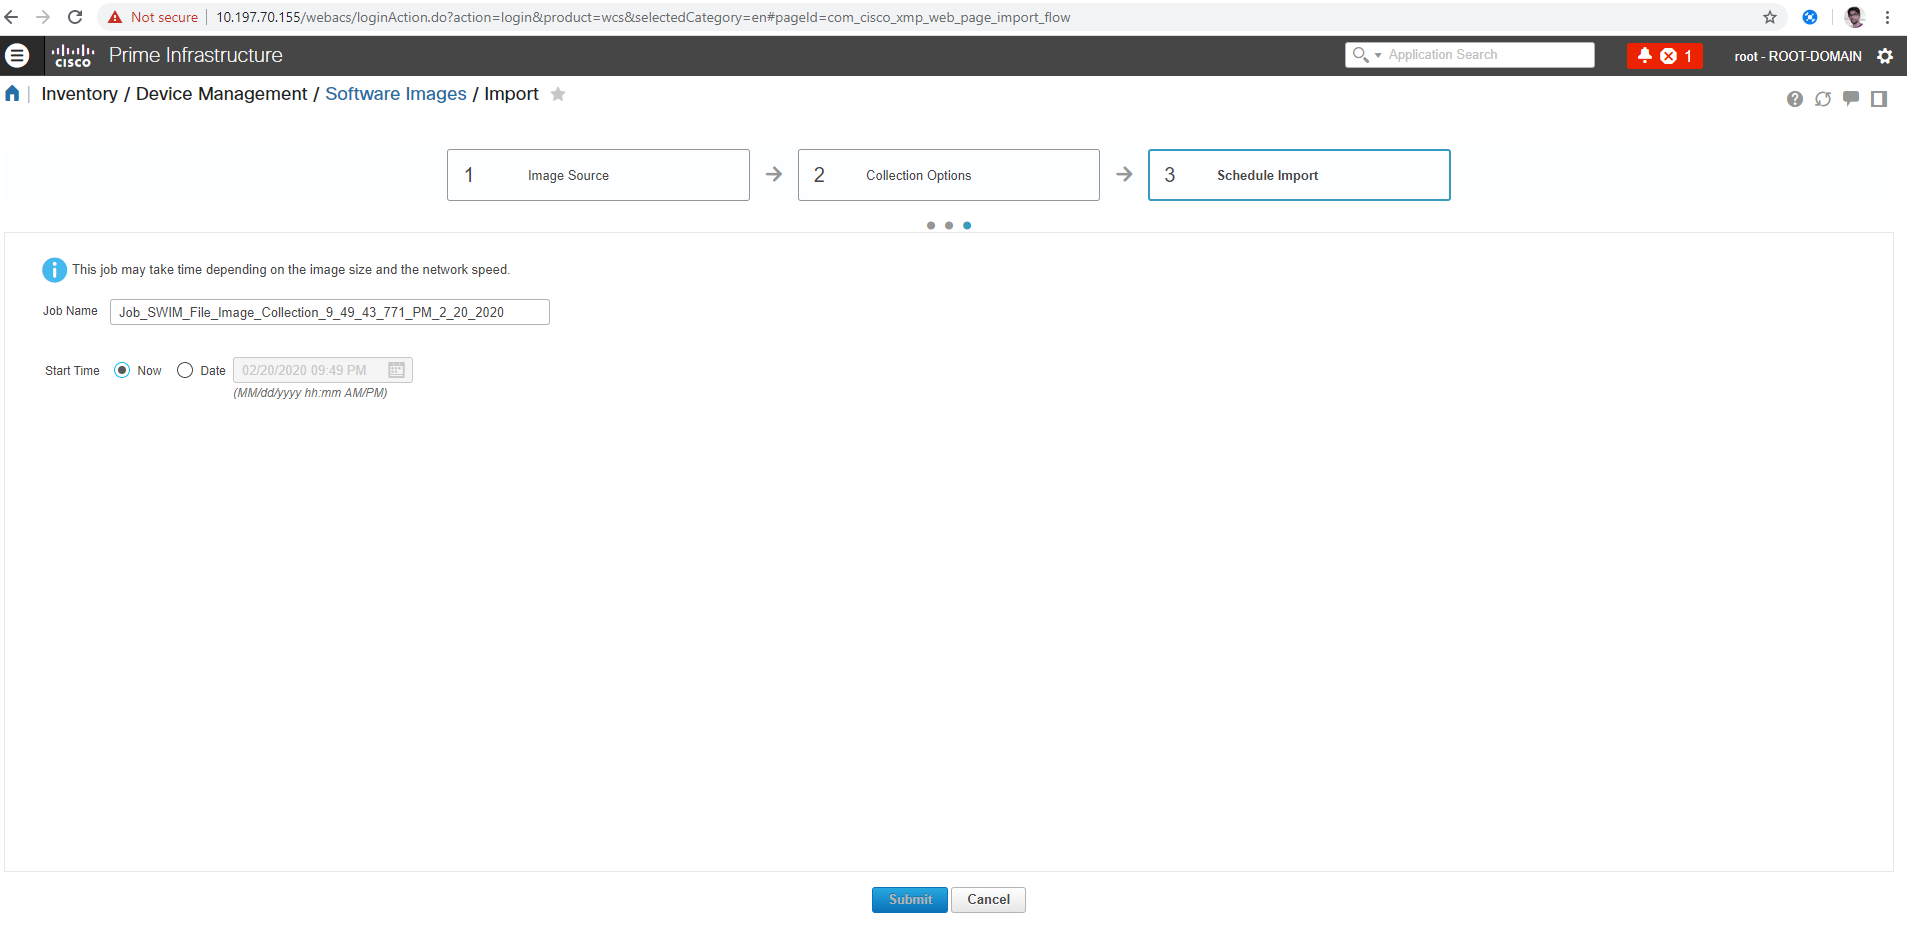Mark the Import page as favorite with the star
The image size is (1907, 950).
pos(558,94)
